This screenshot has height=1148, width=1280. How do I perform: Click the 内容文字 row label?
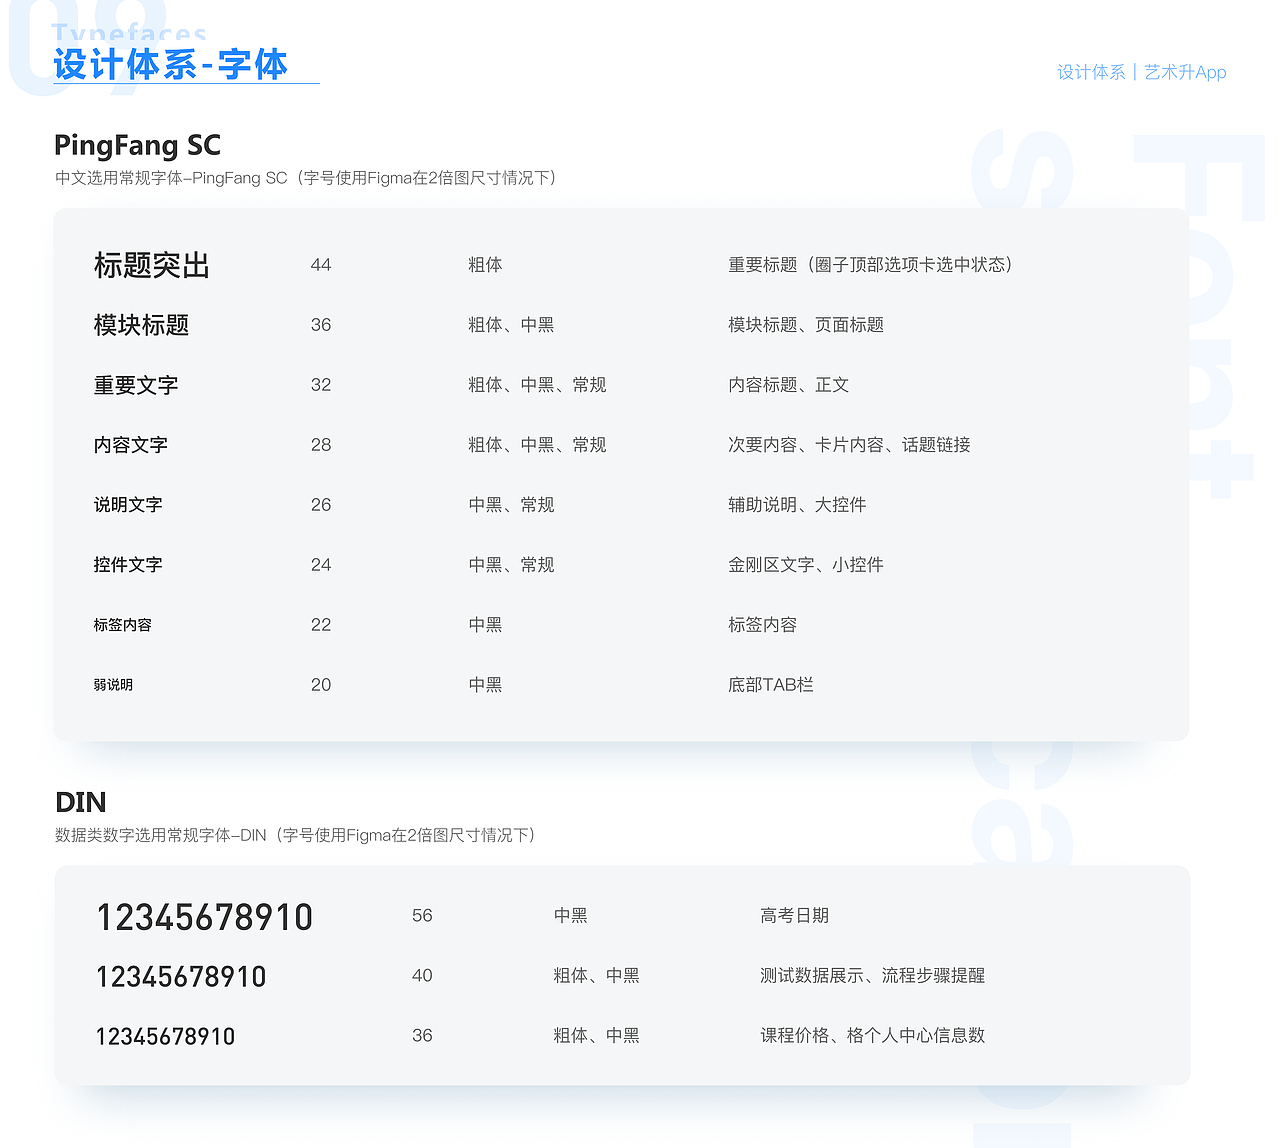tap(130, 444)
